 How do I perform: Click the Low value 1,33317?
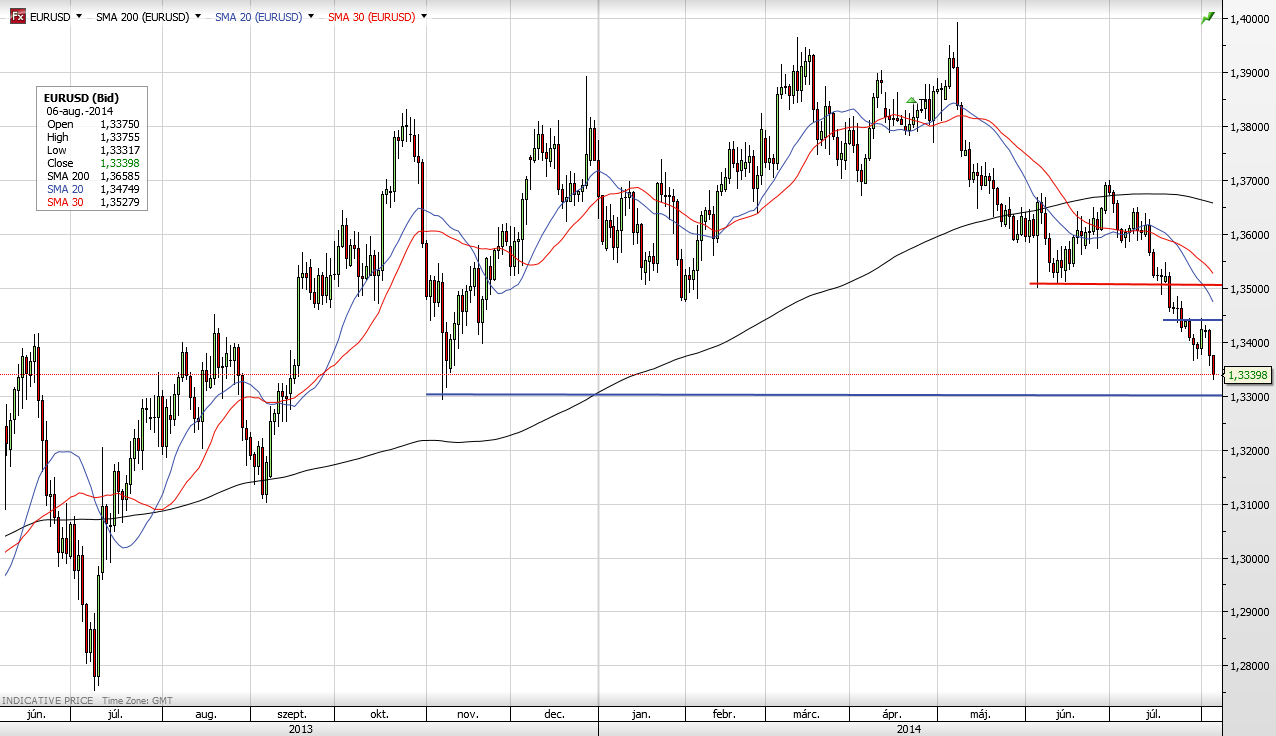click(x=118, y=150)
